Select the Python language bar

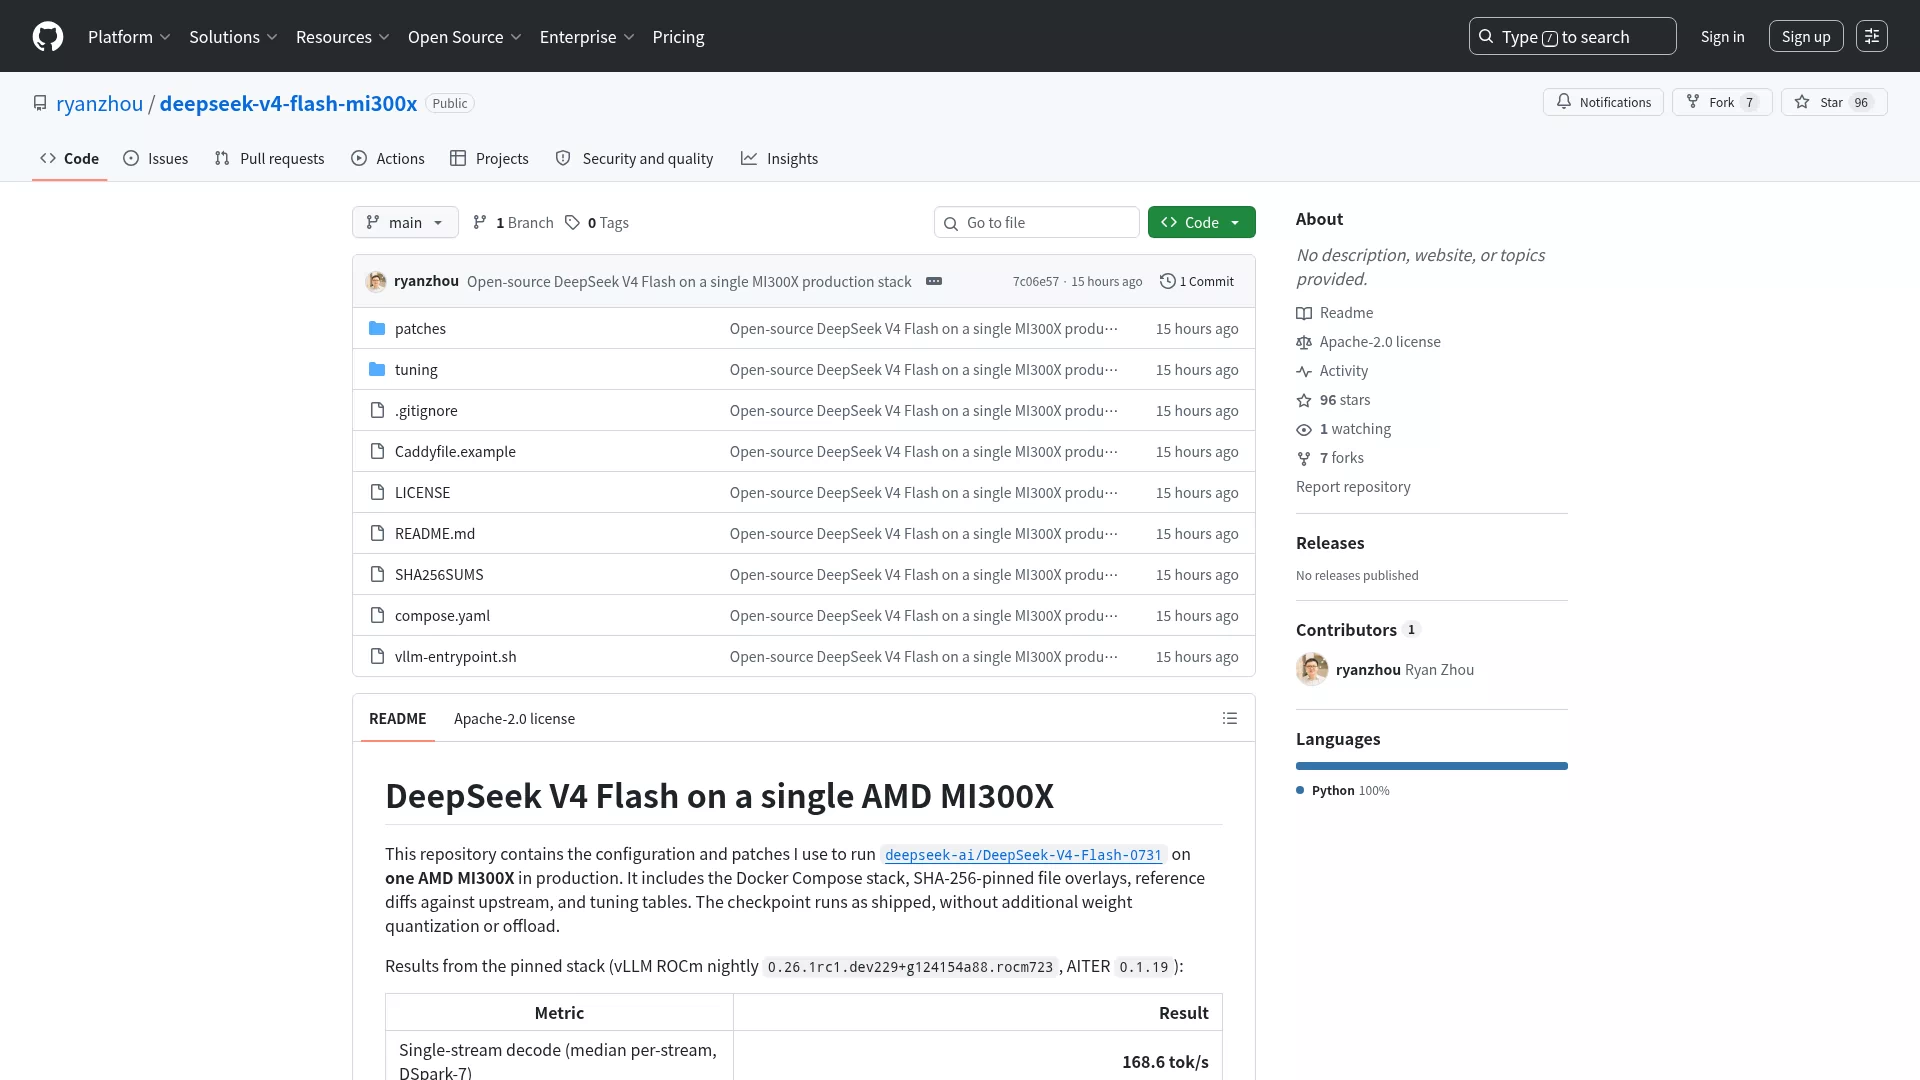tap(1432, 767)
